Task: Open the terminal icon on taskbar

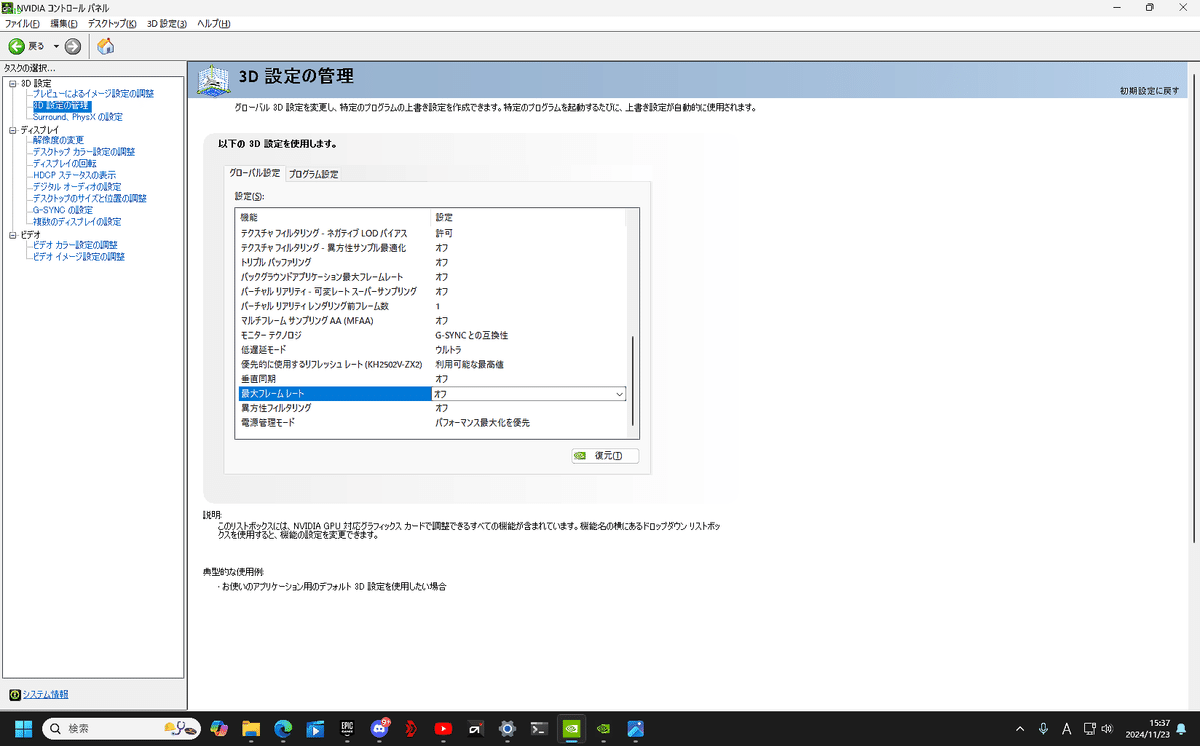Action: click(540, 728)
